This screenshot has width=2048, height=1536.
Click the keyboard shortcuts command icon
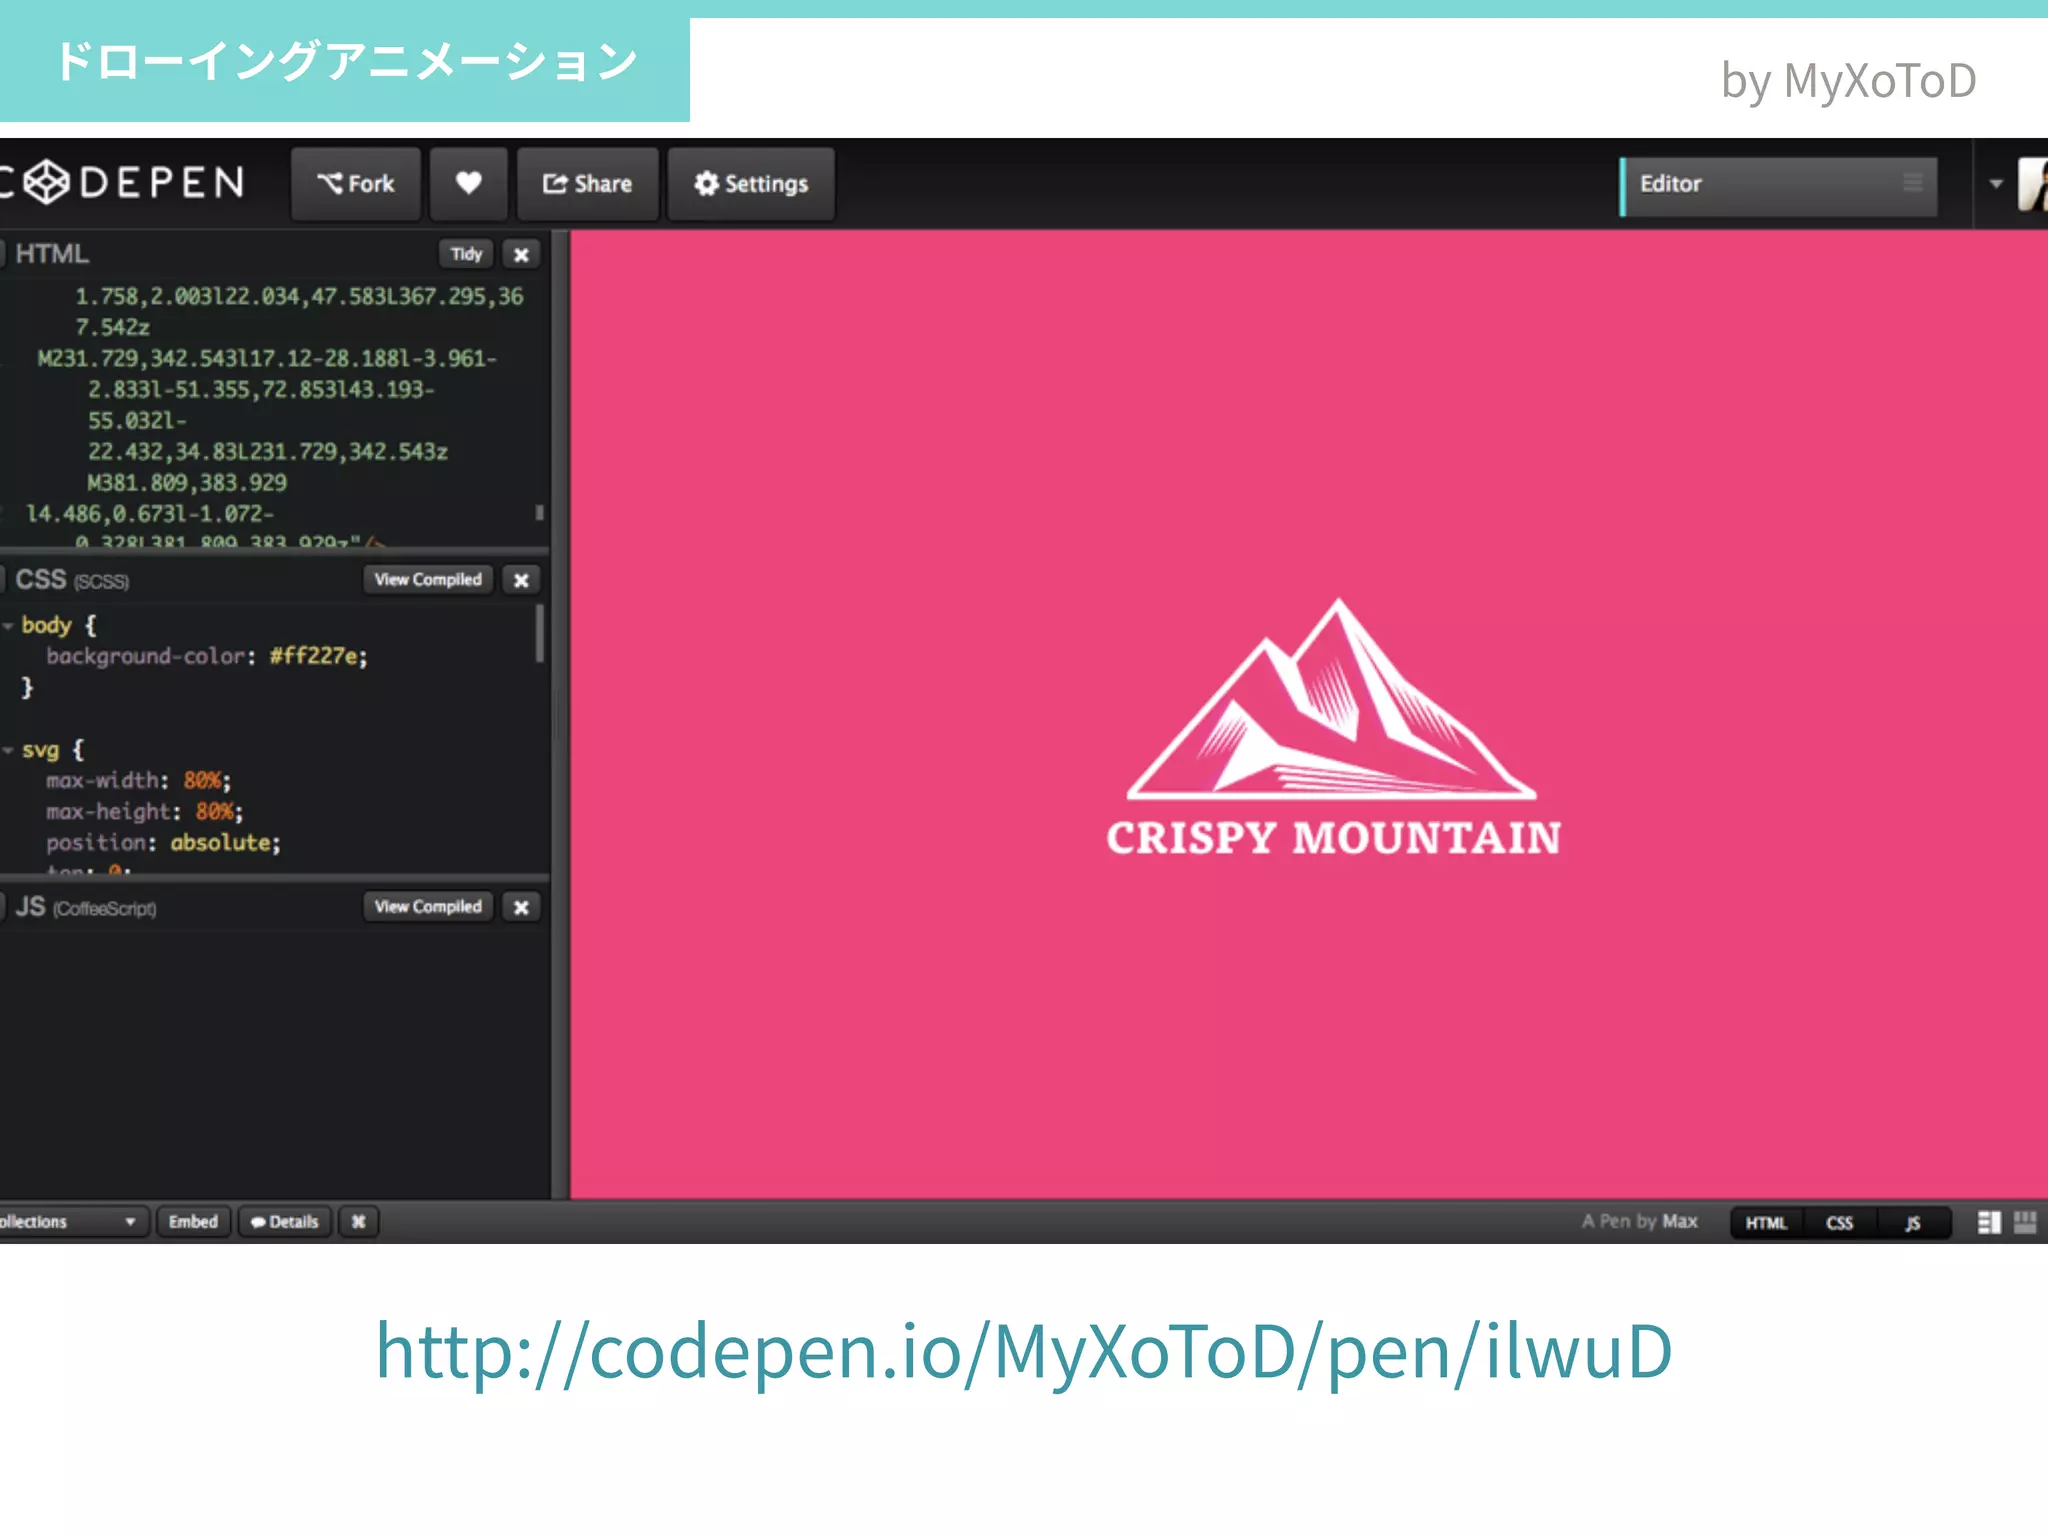[x=358, y=1222]
